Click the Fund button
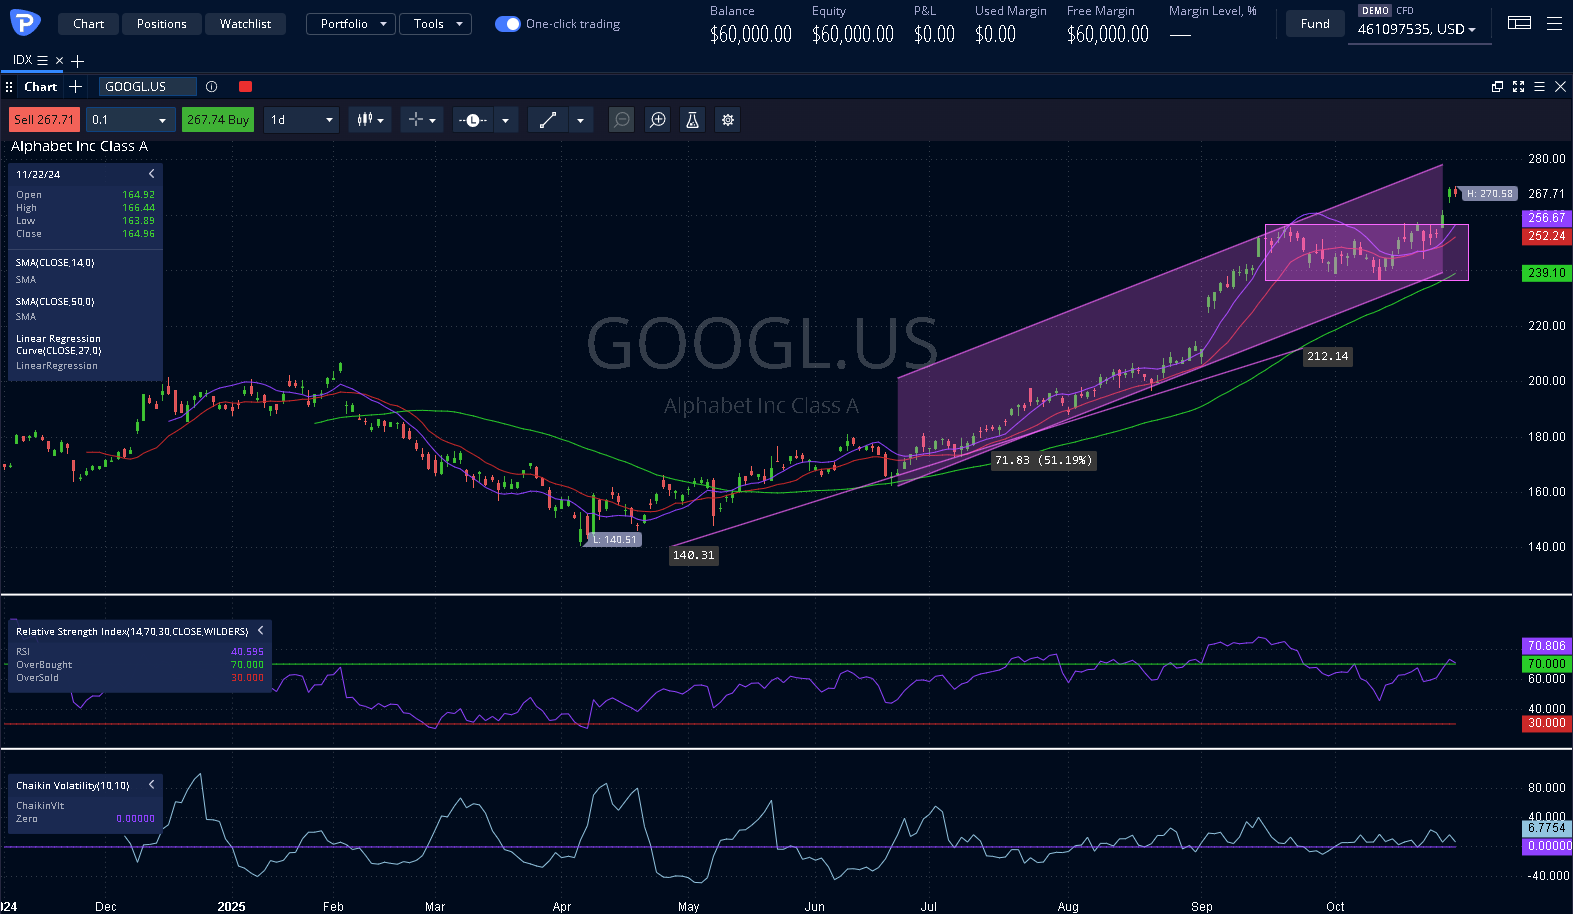Viewport: 1573px width, 914px height. pyautogui.click(x=1315, y=24)
